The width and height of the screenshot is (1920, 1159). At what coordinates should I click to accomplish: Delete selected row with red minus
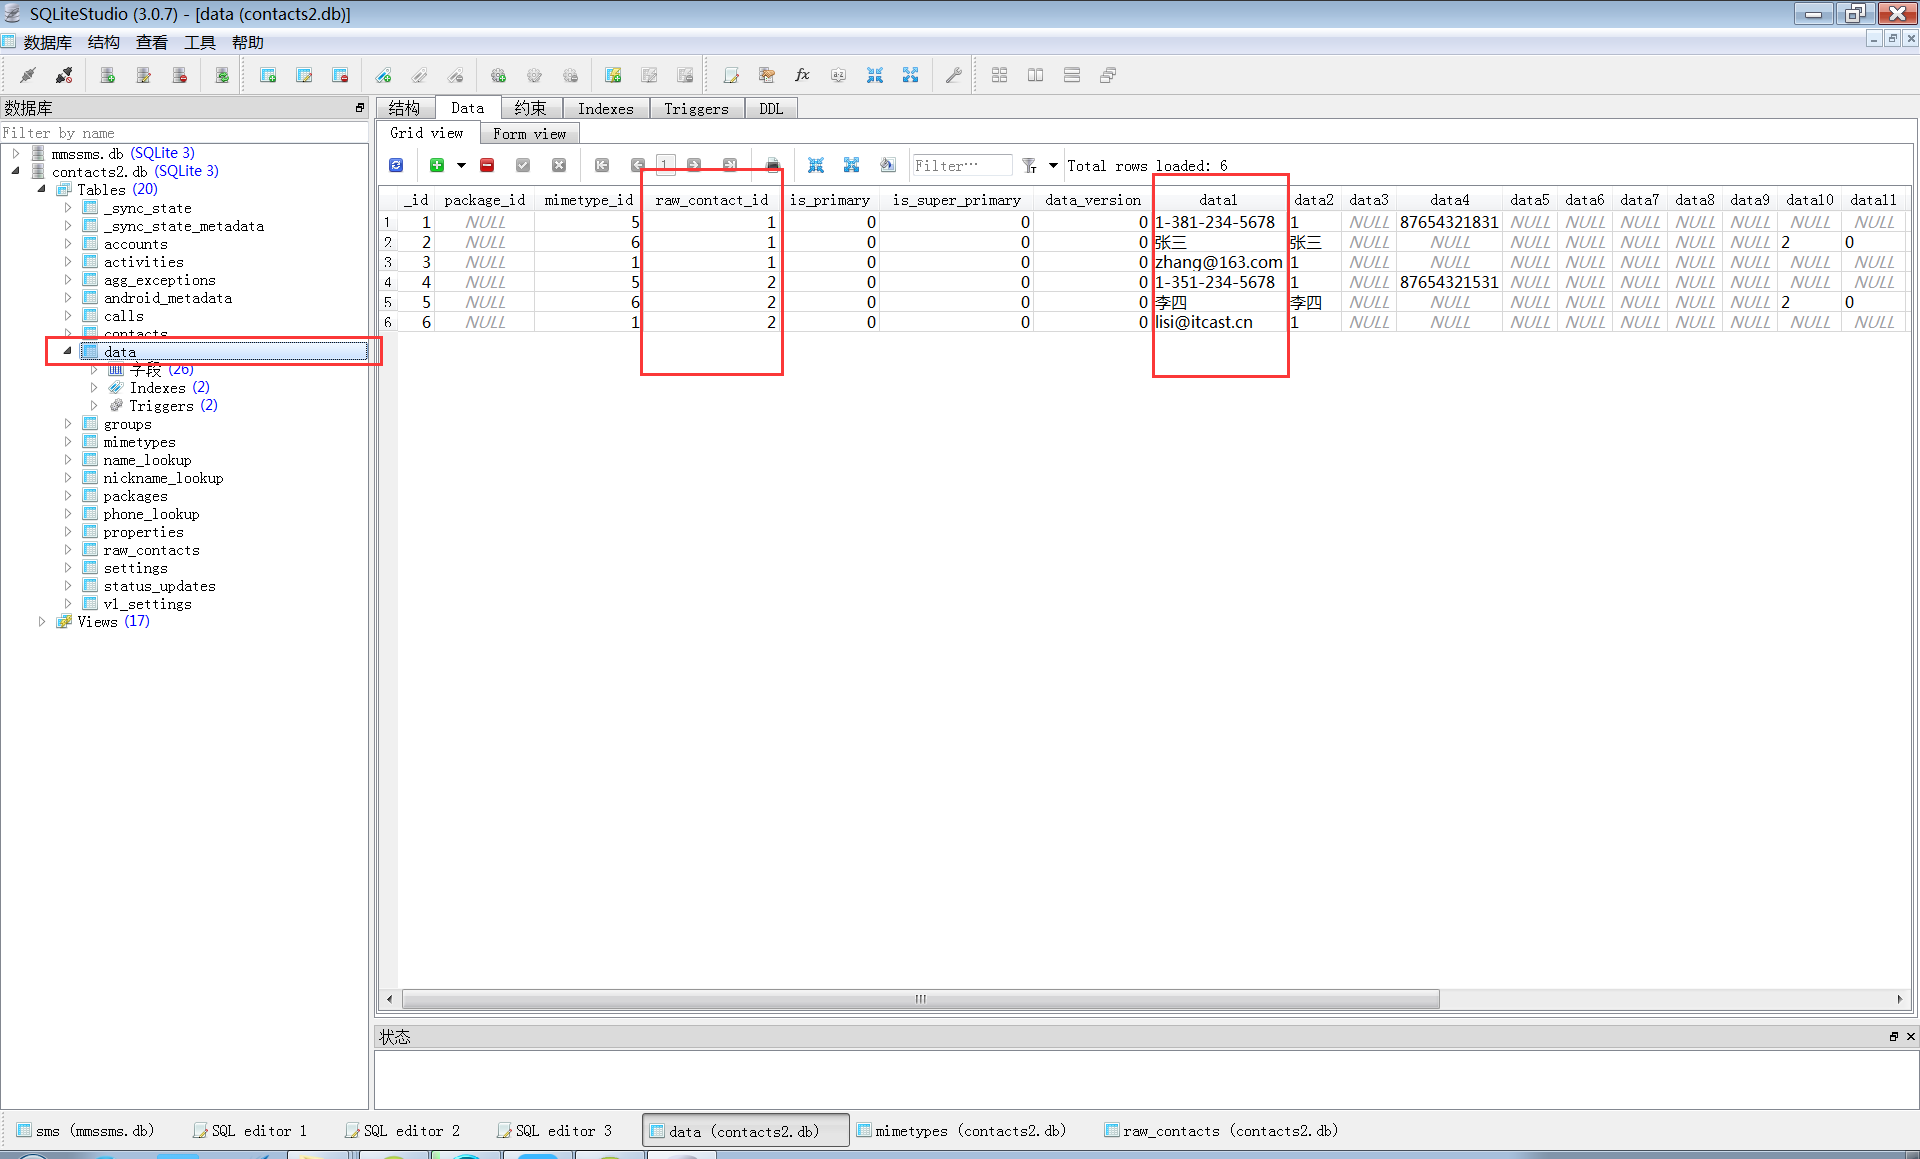coord(487,165)
